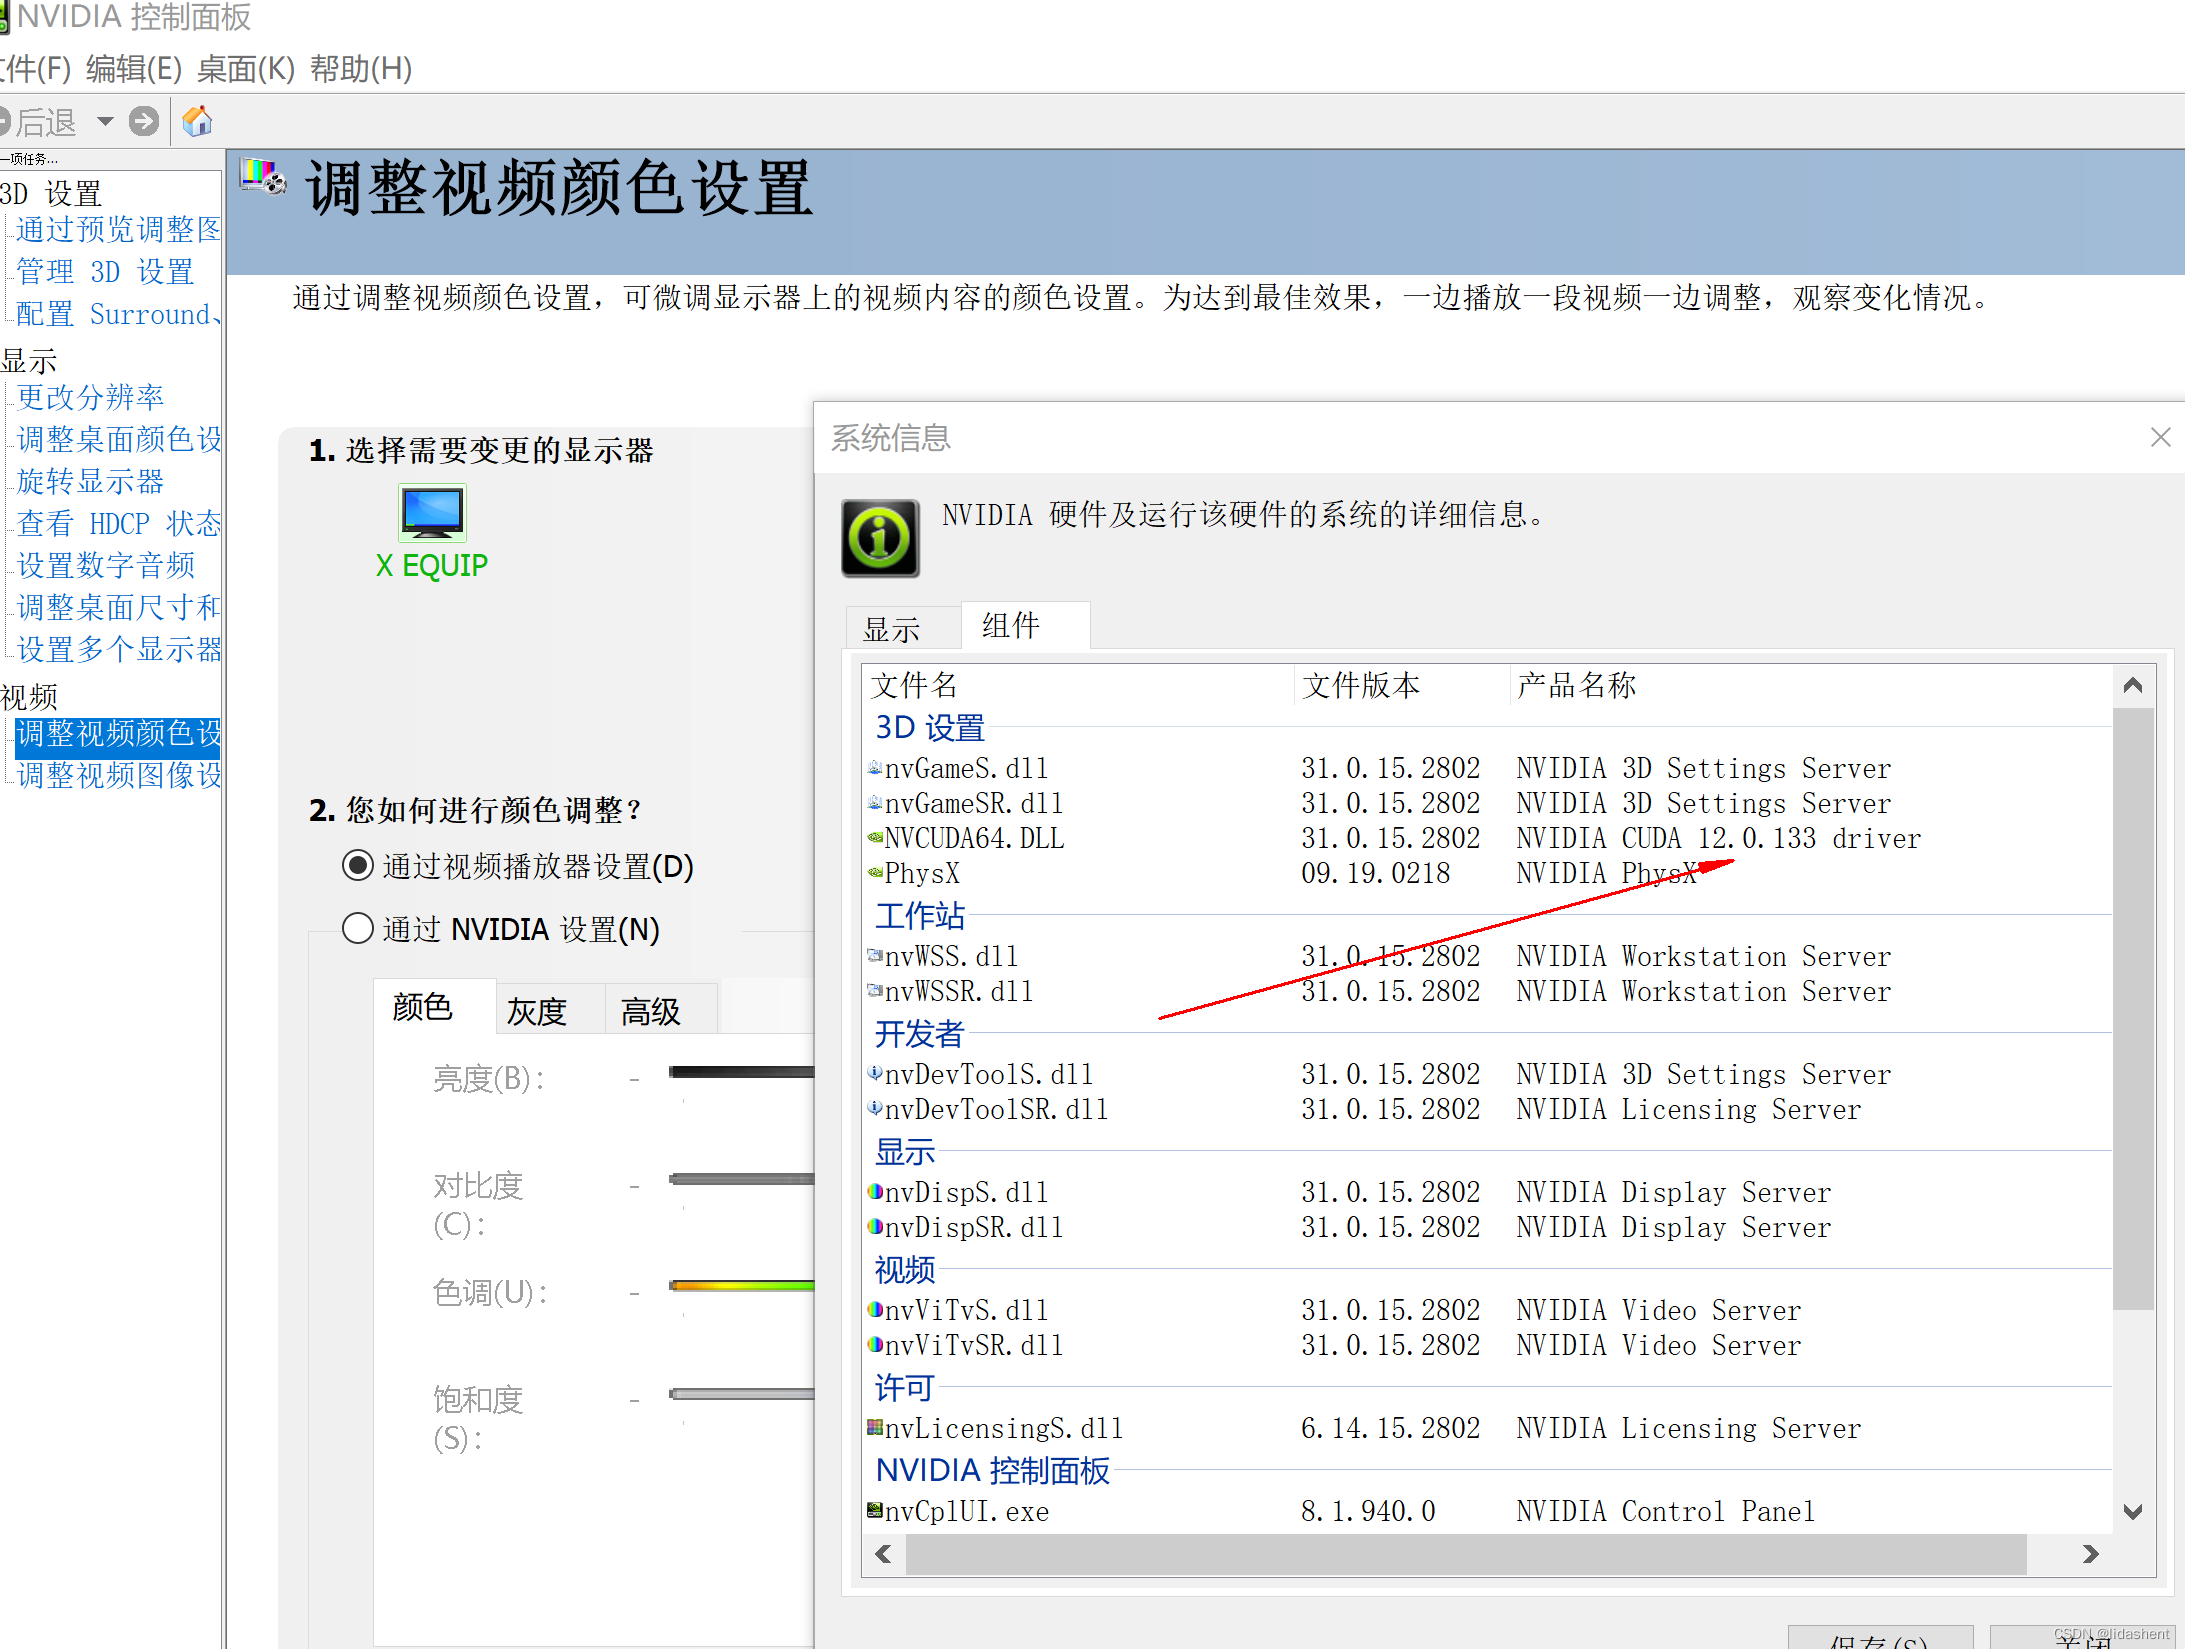The width and height of the screenshot is (2185, 1649).
Task: Click the nvDispS.dll file icon
Action: point(875,1192)
